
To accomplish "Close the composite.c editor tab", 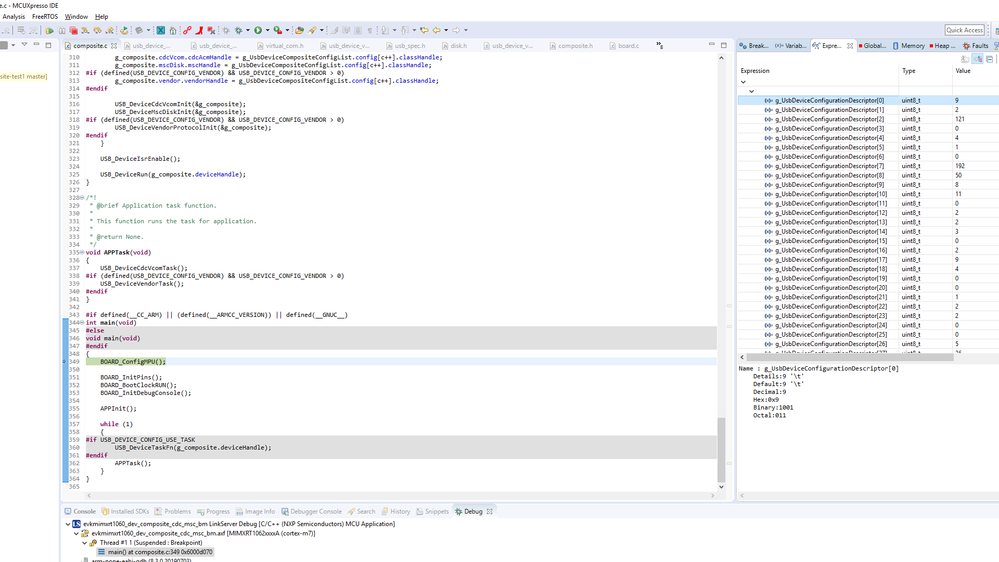I will click(114, 46).
